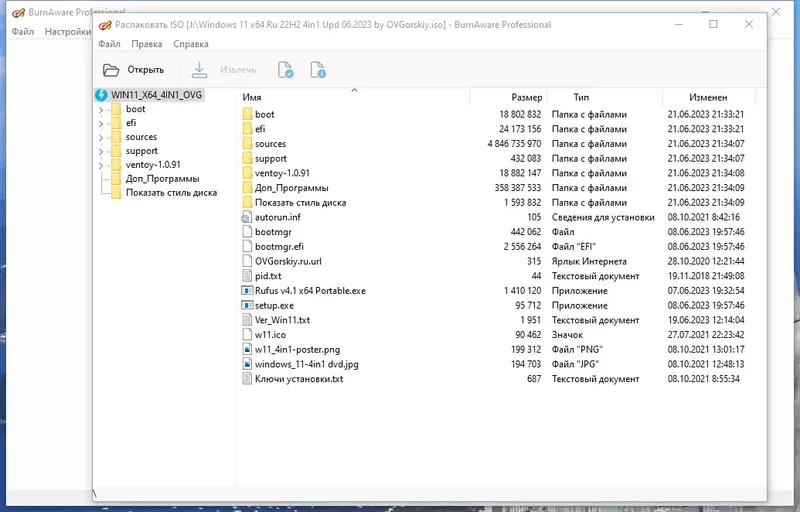Click the Extract download arrow icon
Image resolution: width=800 pixels, height=512 pixels.
coord(199,70)
